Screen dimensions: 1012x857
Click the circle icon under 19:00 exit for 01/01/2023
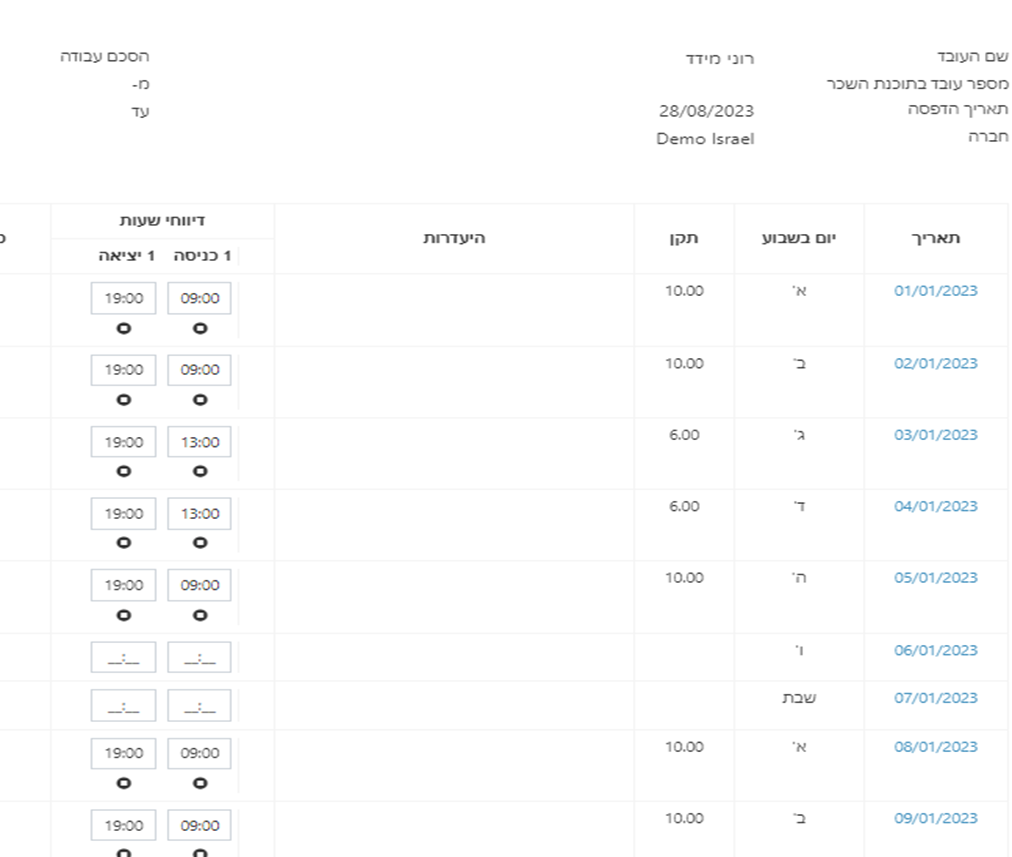pyautogui.click(x=123, y=328)
